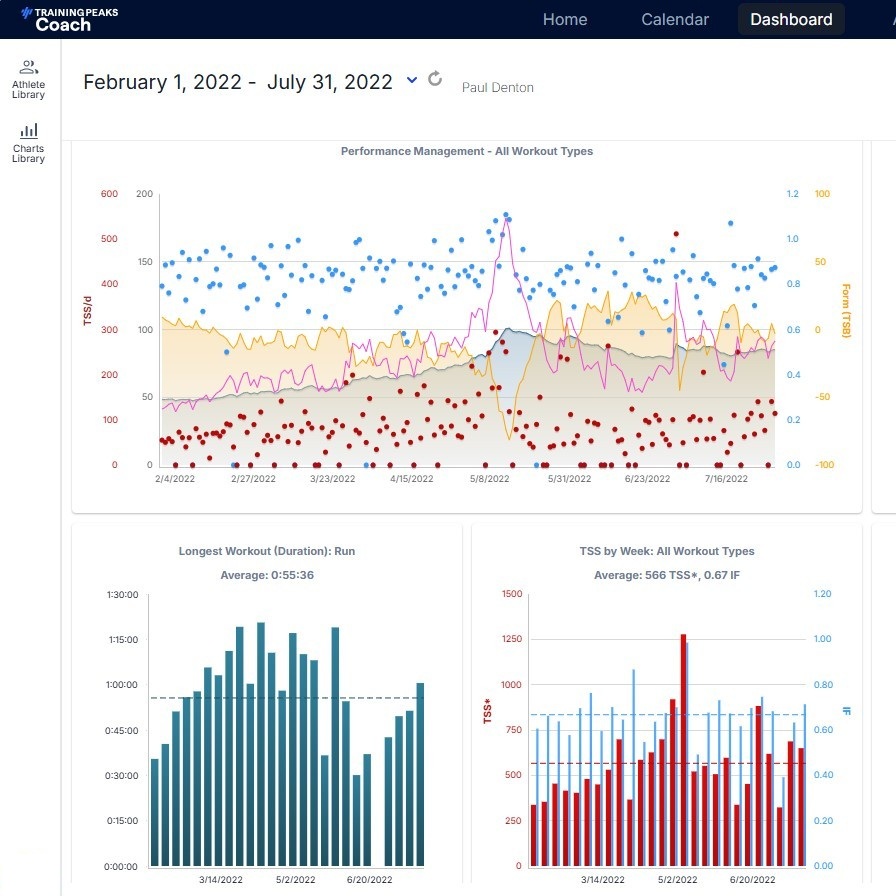This screenshot has width=896, height=896.
Task: Switch to the Calendar tab
Action: tap(675, 19)
